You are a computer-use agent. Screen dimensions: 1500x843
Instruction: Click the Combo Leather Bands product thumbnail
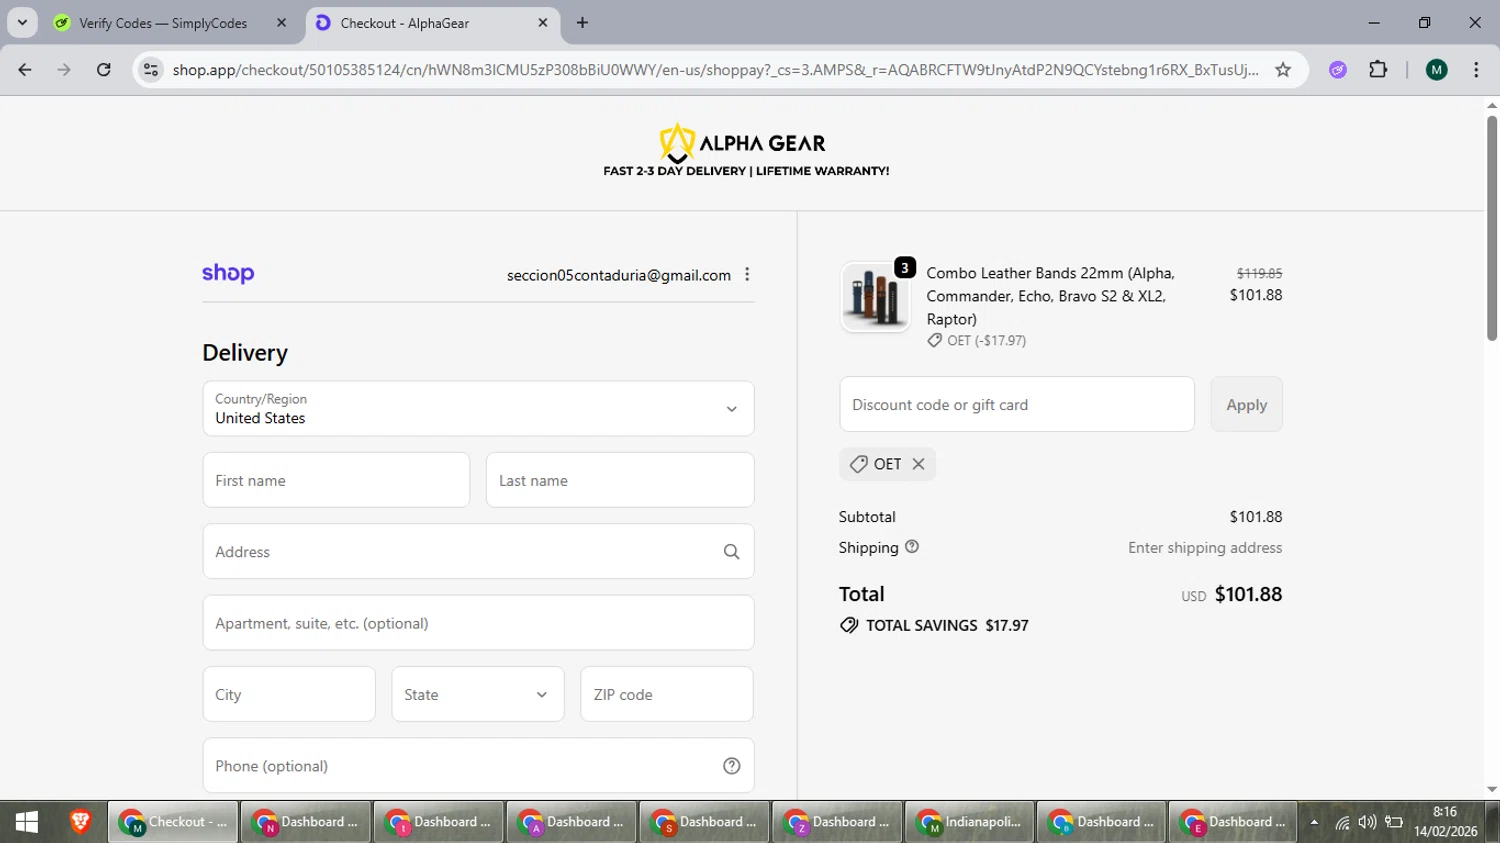[875, 297]
